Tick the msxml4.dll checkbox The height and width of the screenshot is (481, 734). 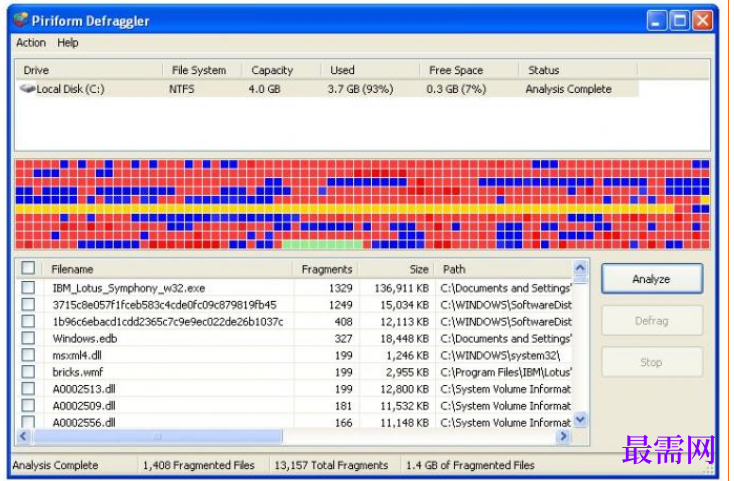coord(28,355)
